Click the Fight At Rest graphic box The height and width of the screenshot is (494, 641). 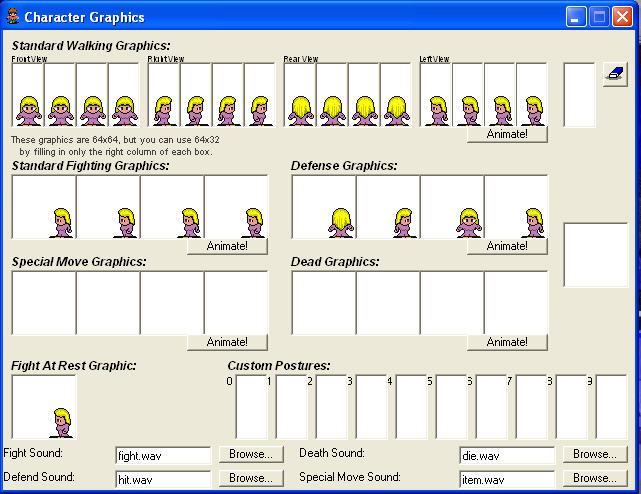[x=44, y=407]
